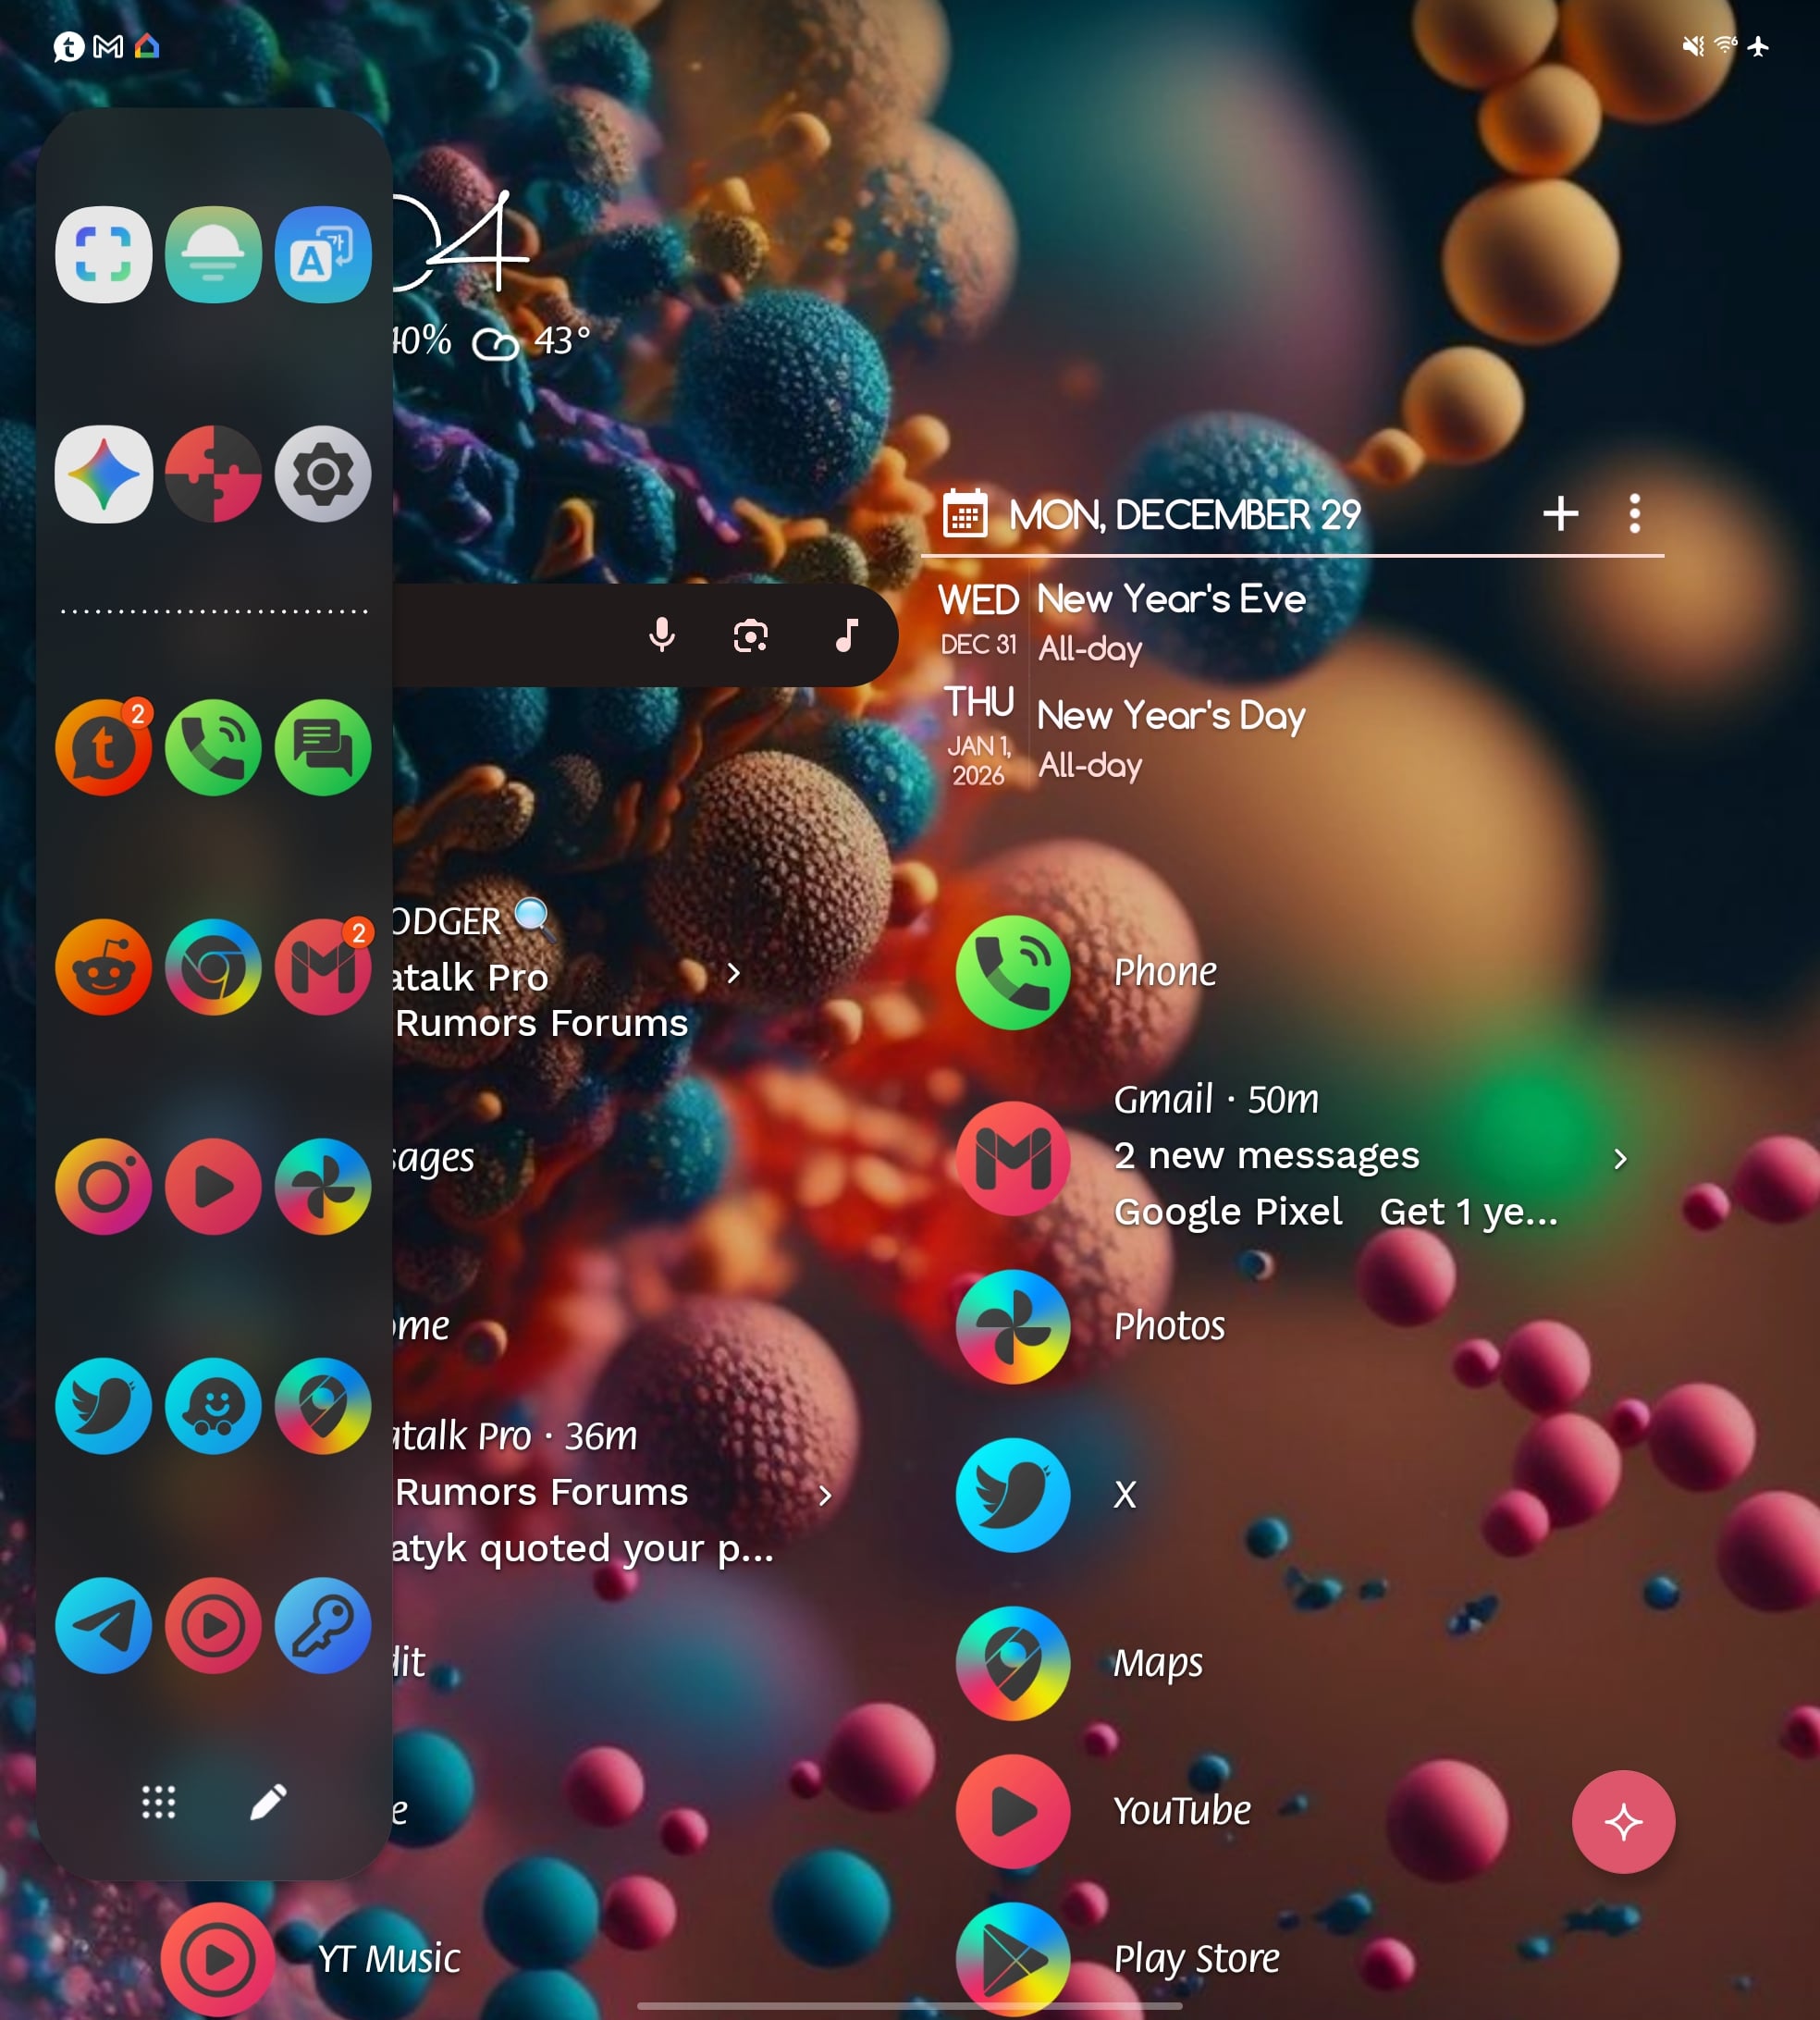Open the password manager key app
Image resolution: width=1820 pixels, height=2020 pixels.
tap(322, 1626)
